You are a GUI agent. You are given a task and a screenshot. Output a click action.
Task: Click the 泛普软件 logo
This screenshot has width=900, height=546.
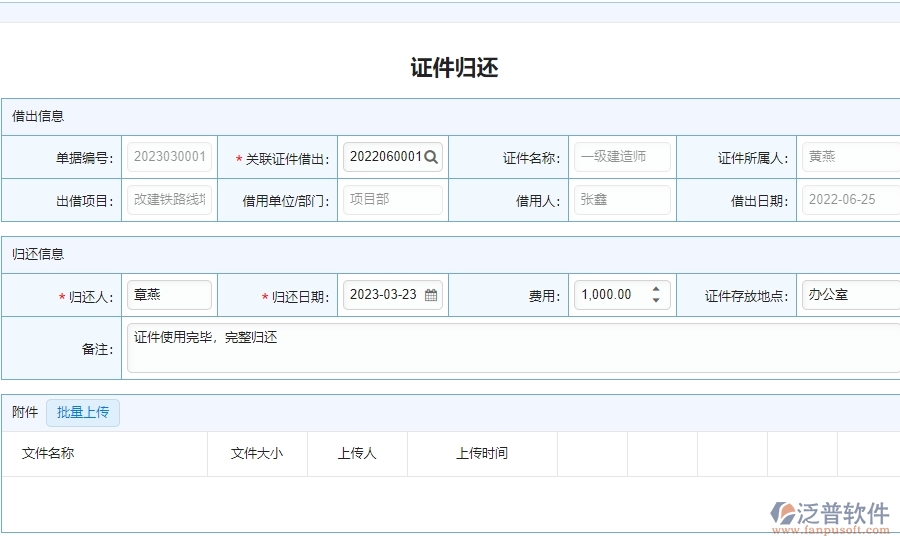point(830,516)
